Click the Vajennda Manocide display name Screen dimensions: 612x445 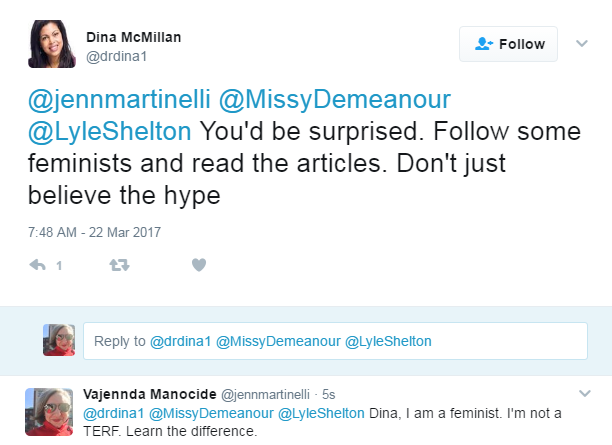click(x=149, y=394)
